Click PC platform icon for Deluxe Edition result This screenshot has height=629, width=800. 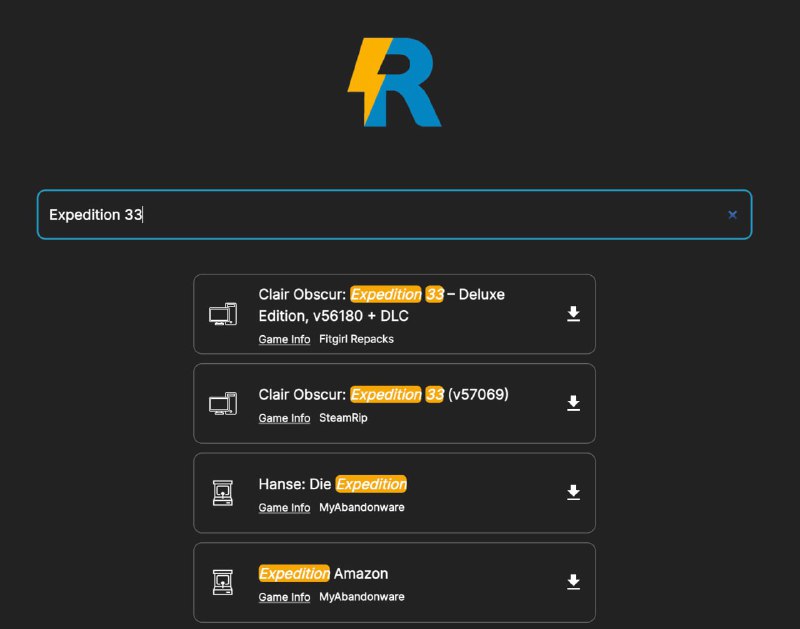click(223, 314)
